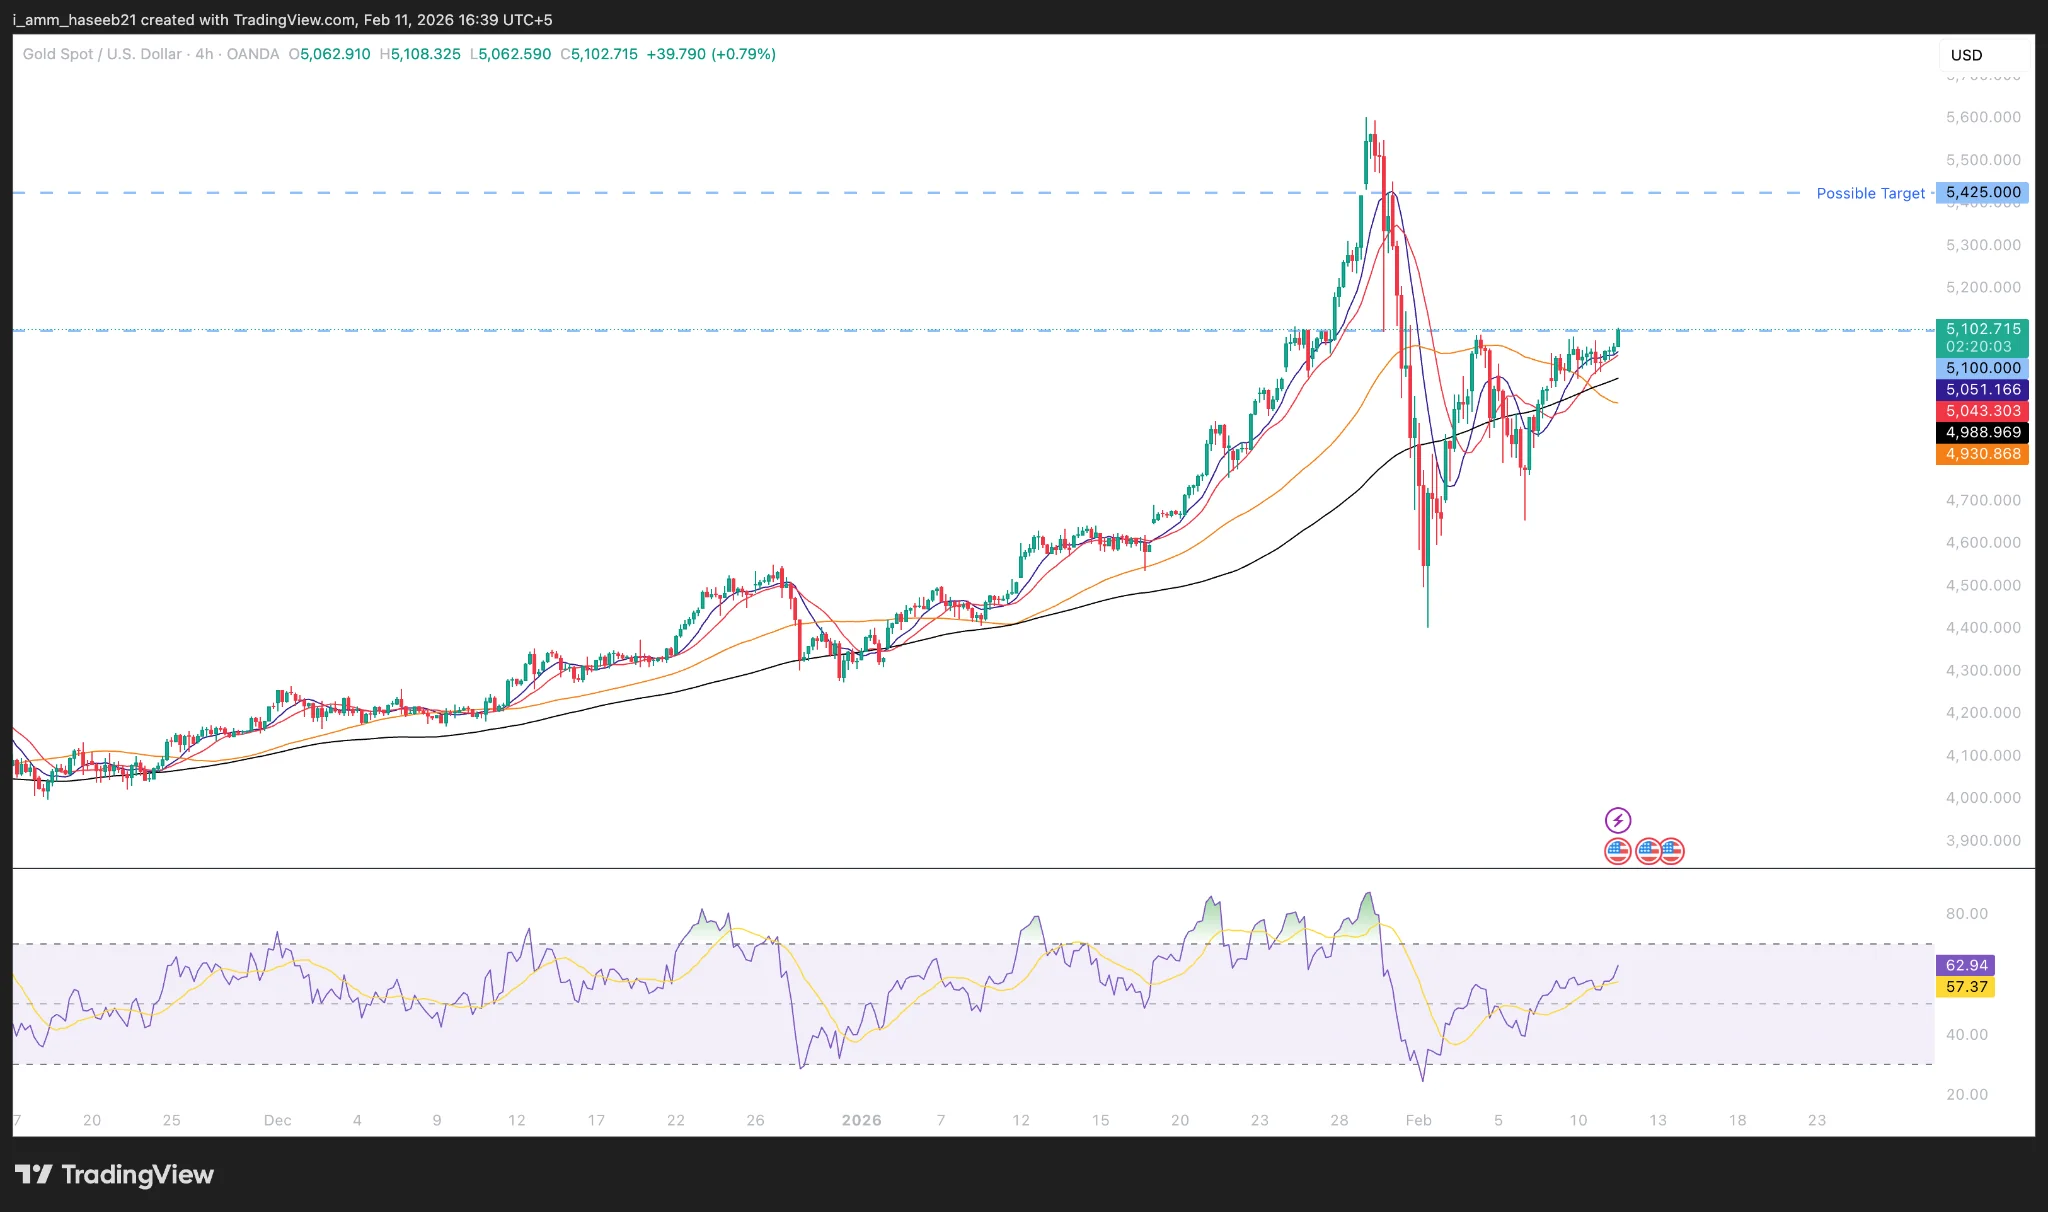Click the 4h interval in chart legend
The width and height of the screenshot is (2048, 1212).
click(204, 54)
